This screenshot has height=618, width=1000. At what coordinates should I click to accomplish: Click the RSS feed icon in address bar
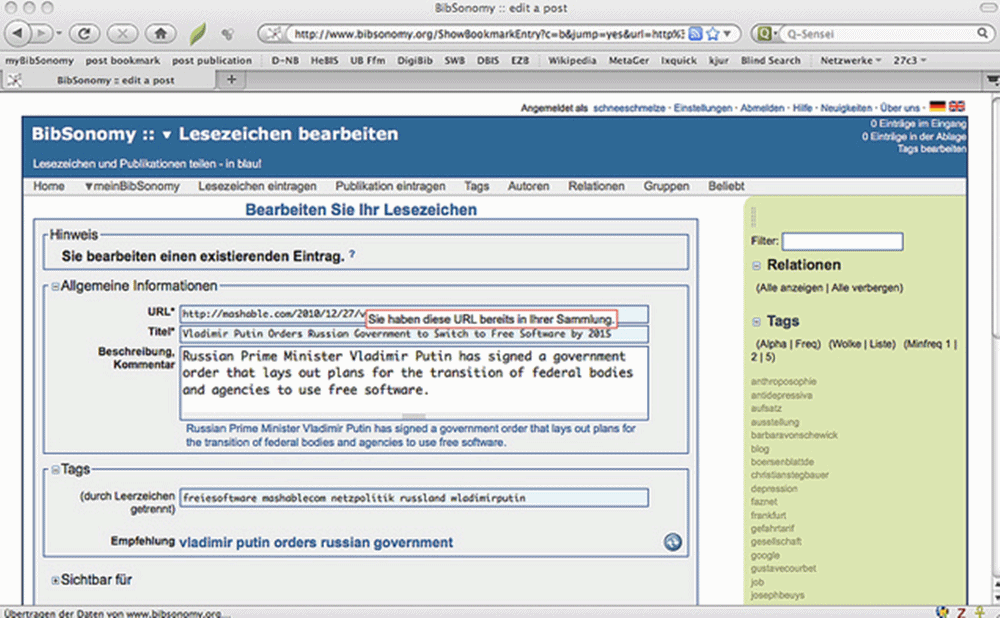click(x=695, y=33)
